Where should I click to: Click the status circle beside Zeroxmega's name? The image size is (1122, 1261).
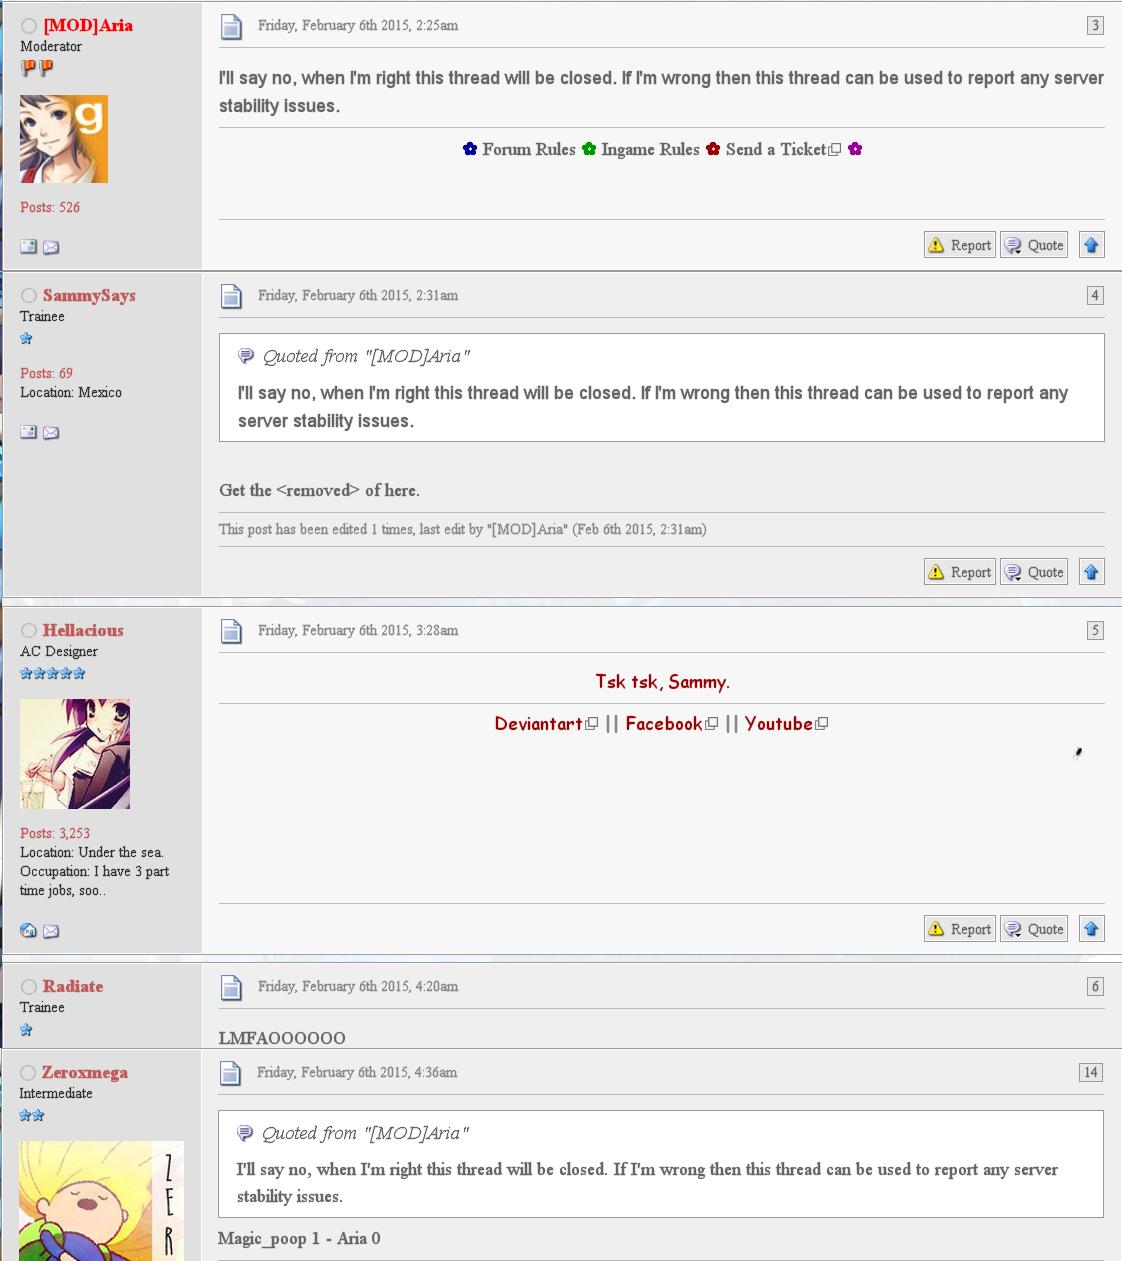[x=28, y=1073]
